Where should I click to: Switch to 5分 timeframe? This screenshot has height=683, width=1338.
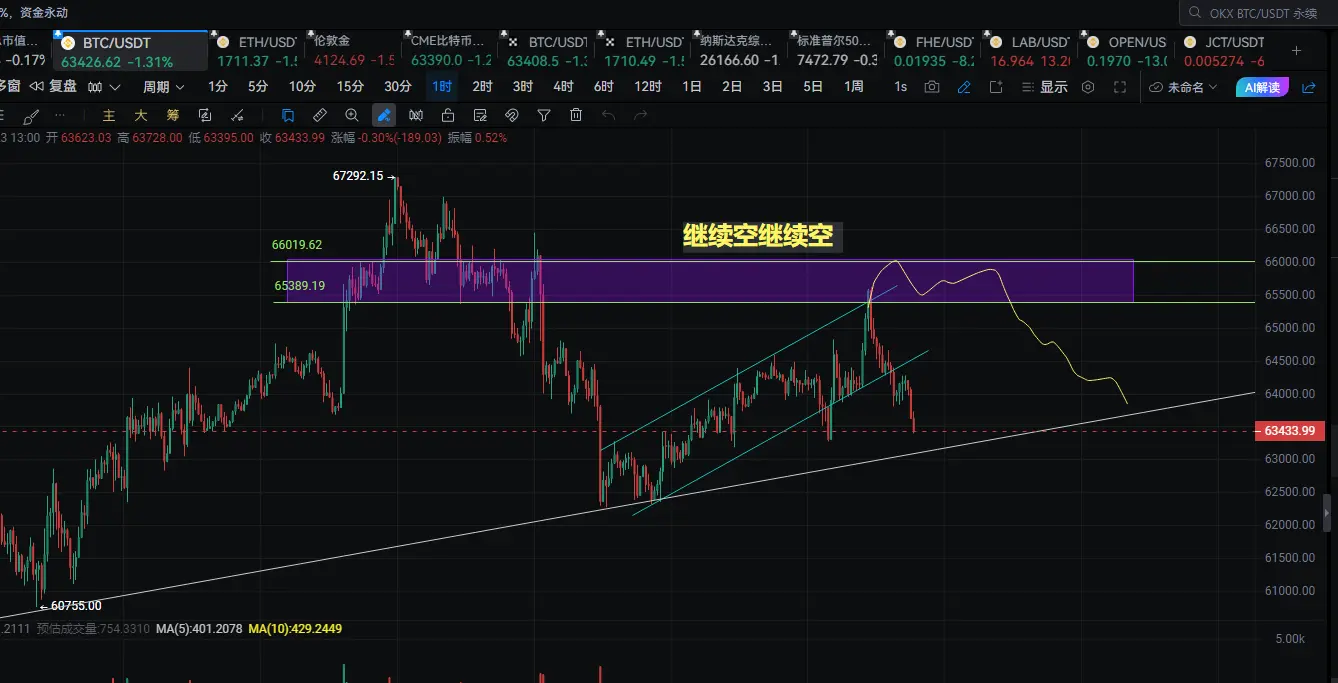(258, 87)
